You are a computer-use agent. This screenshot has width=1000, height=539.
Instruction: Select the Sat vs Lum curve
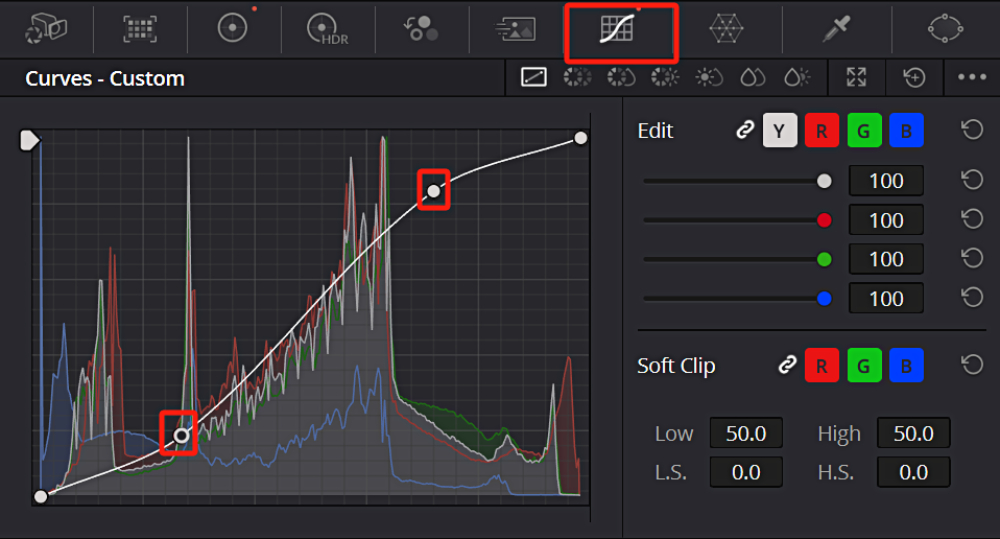click(x=797, y=77)
